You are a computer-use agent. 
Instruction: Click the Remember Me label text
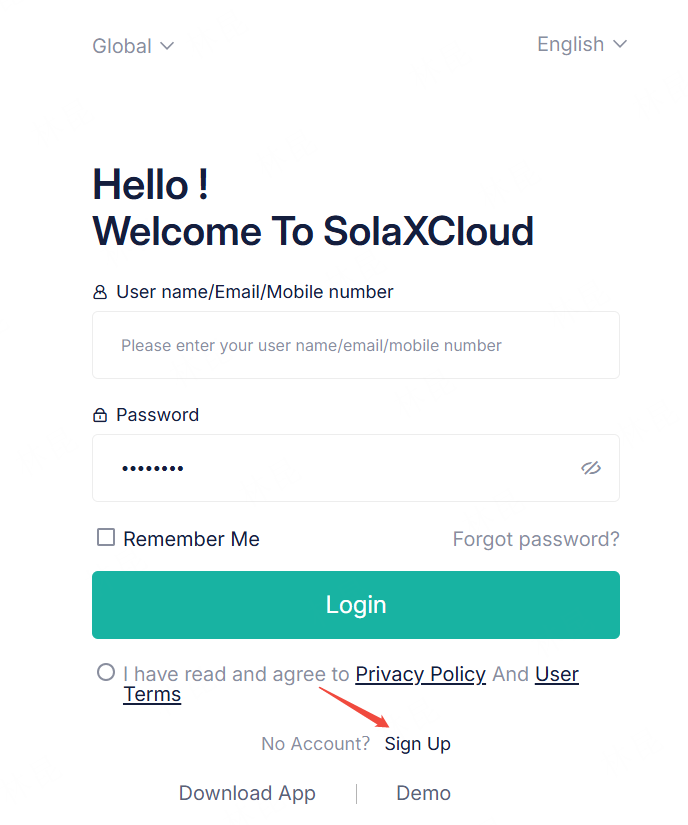coord(191,539)
